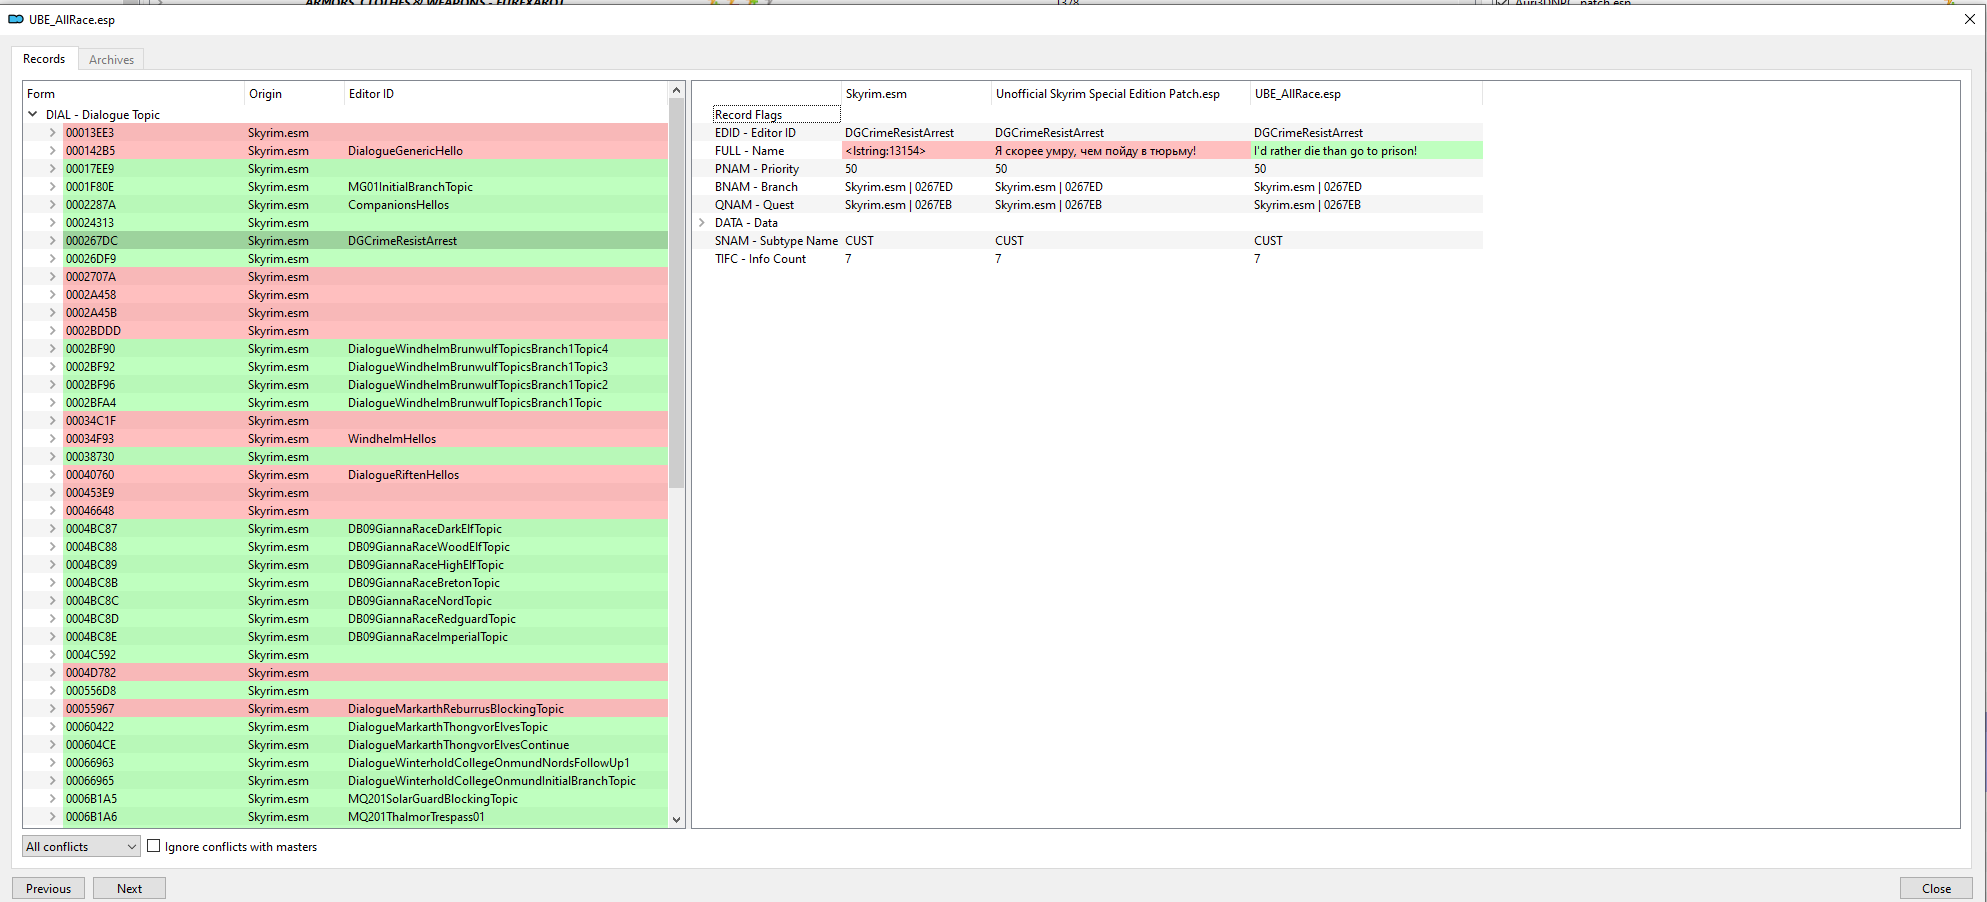
Task: Click the record list scroll up arrow
Action: pos(676,90)
